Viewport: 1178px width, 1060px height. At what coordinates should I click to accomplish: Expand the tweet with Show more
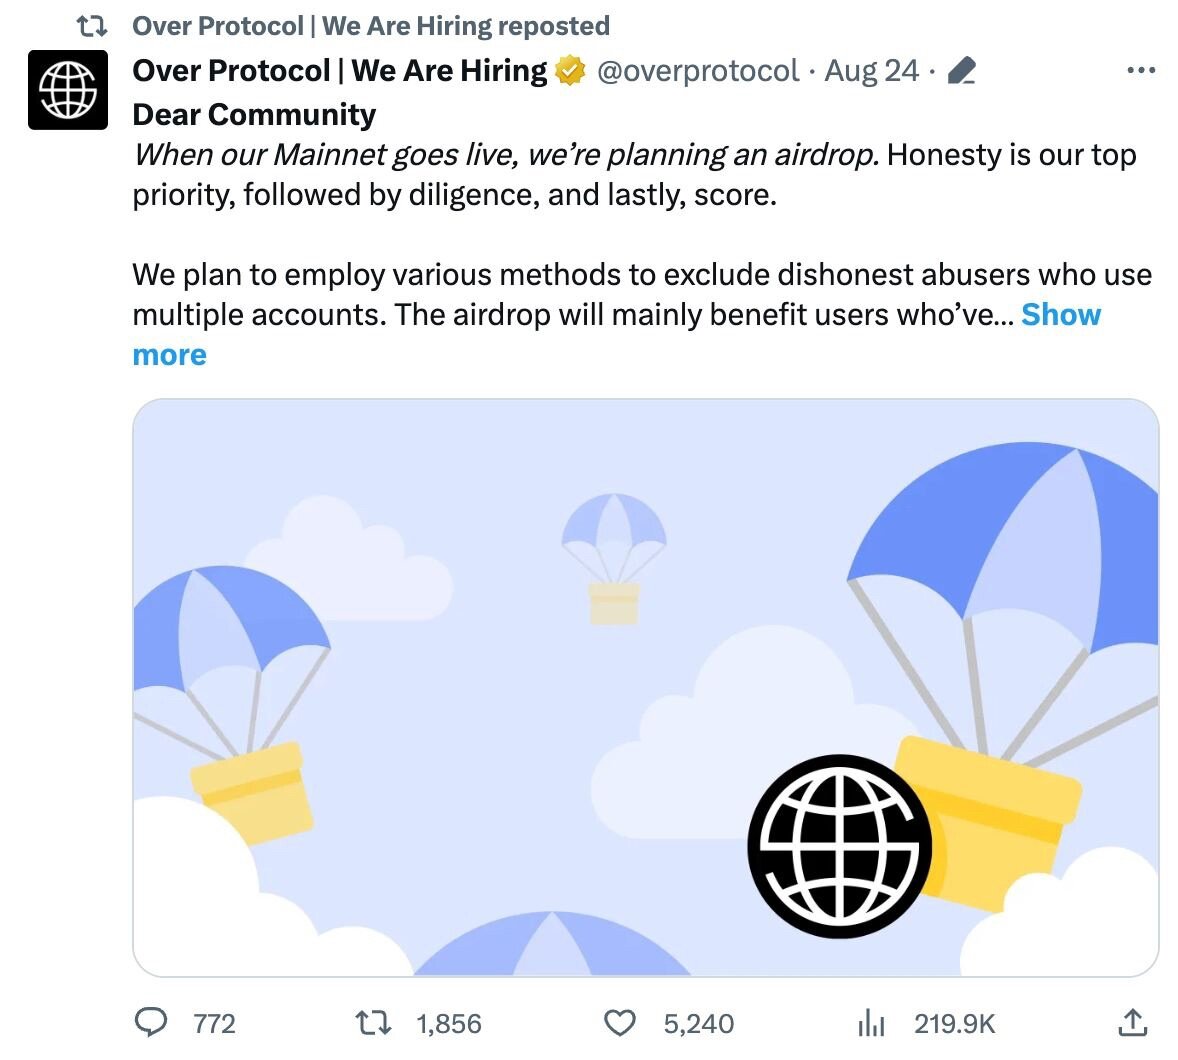pyautogui.click(x=1061, y=314)
